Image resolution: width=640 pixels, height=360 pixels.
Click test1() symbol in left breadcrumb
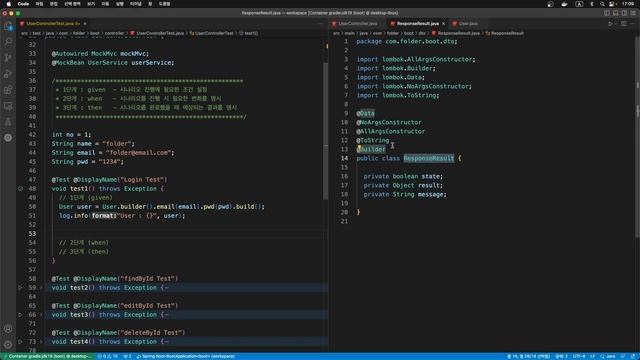(x=251, y=33)
